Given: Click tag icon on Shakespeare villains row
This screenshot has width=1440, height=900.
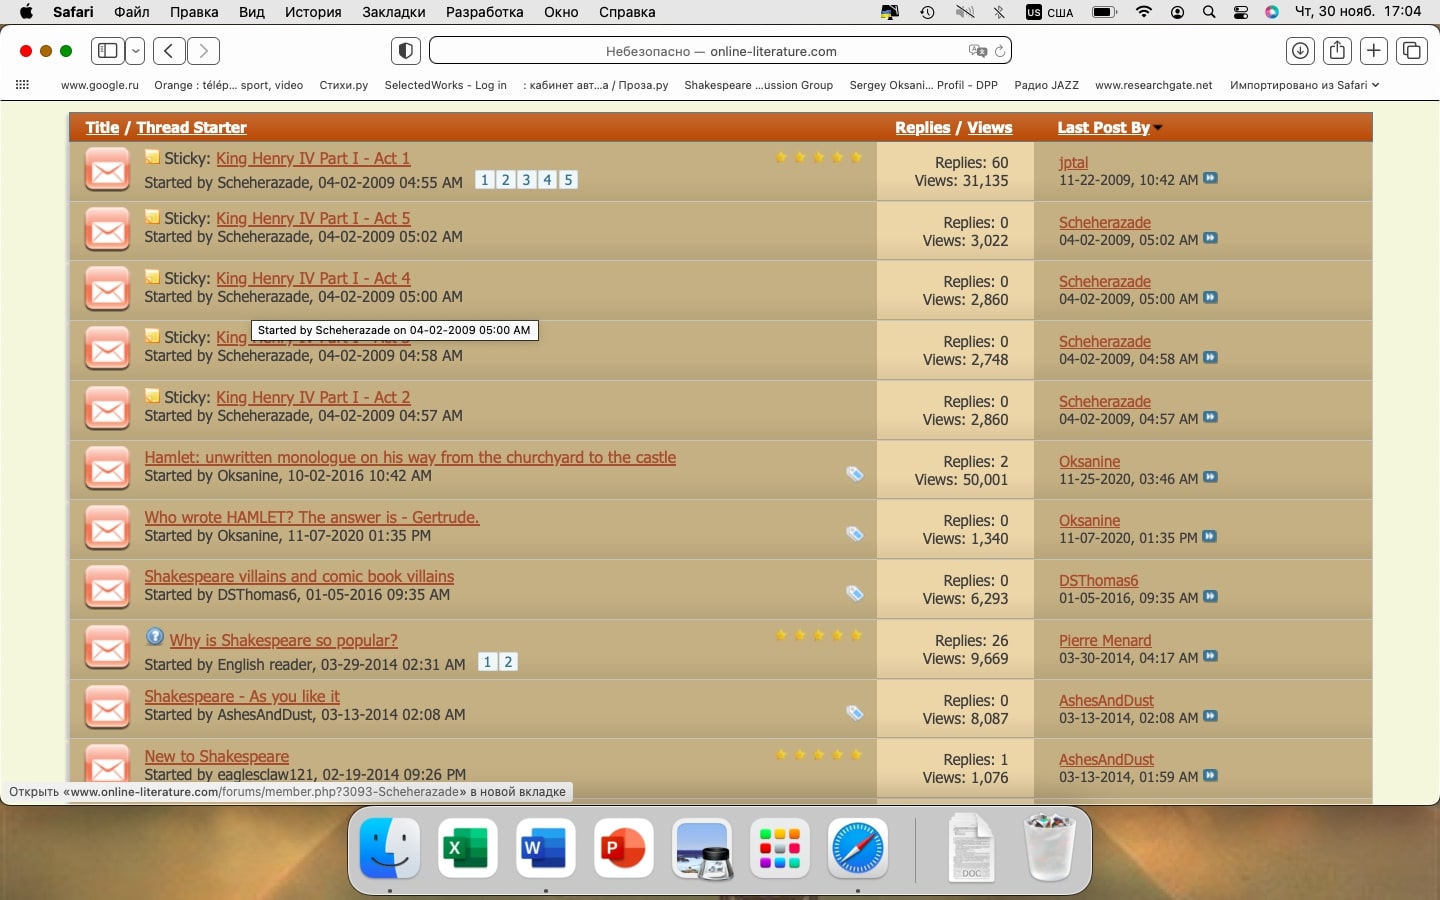Looking at the screenshot, I should tap(855, 593).
